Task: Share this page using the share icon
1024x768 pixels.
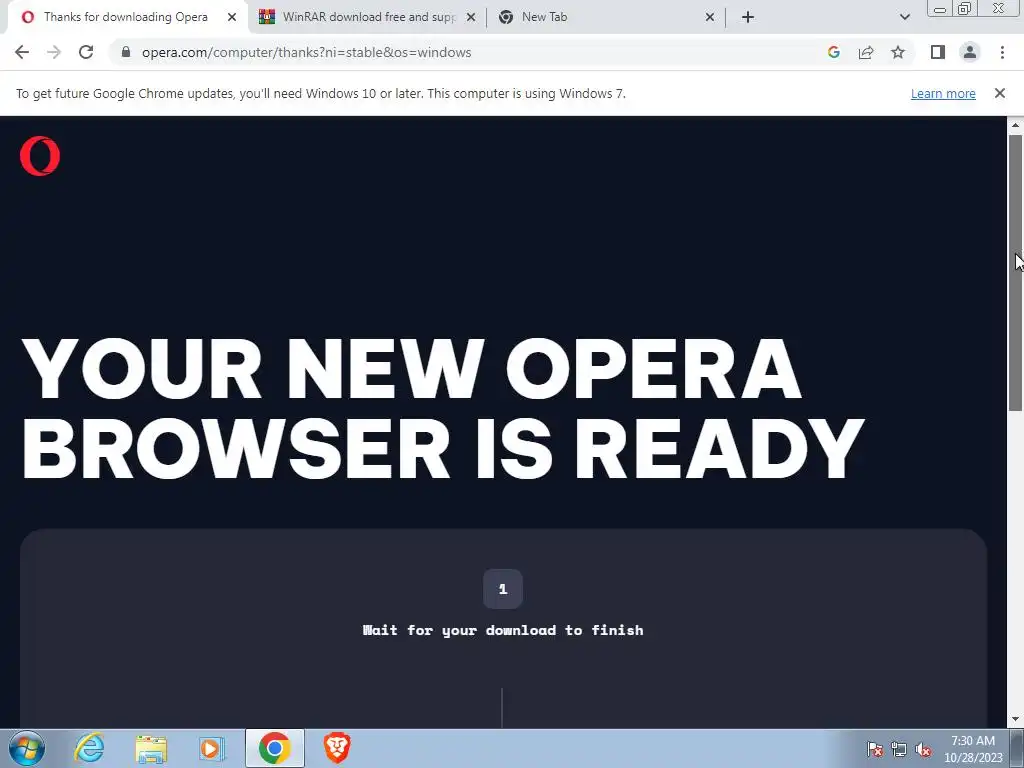Action: [866, 52]
